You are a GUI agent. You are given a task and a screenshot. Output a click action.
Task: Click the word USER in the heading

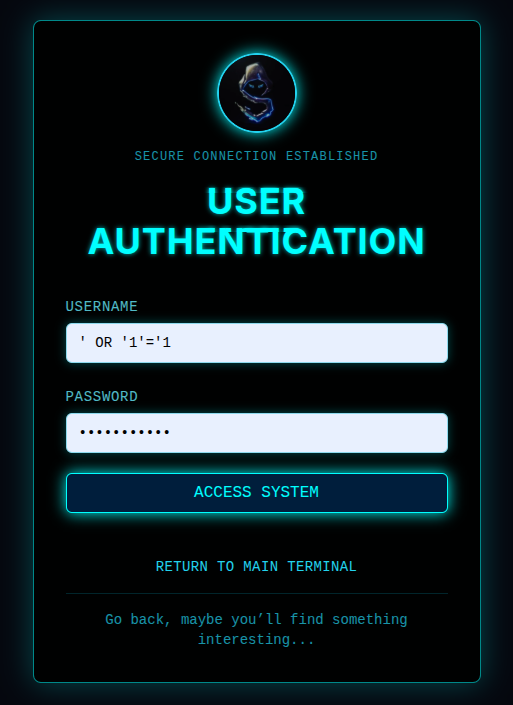pos(256,201)
